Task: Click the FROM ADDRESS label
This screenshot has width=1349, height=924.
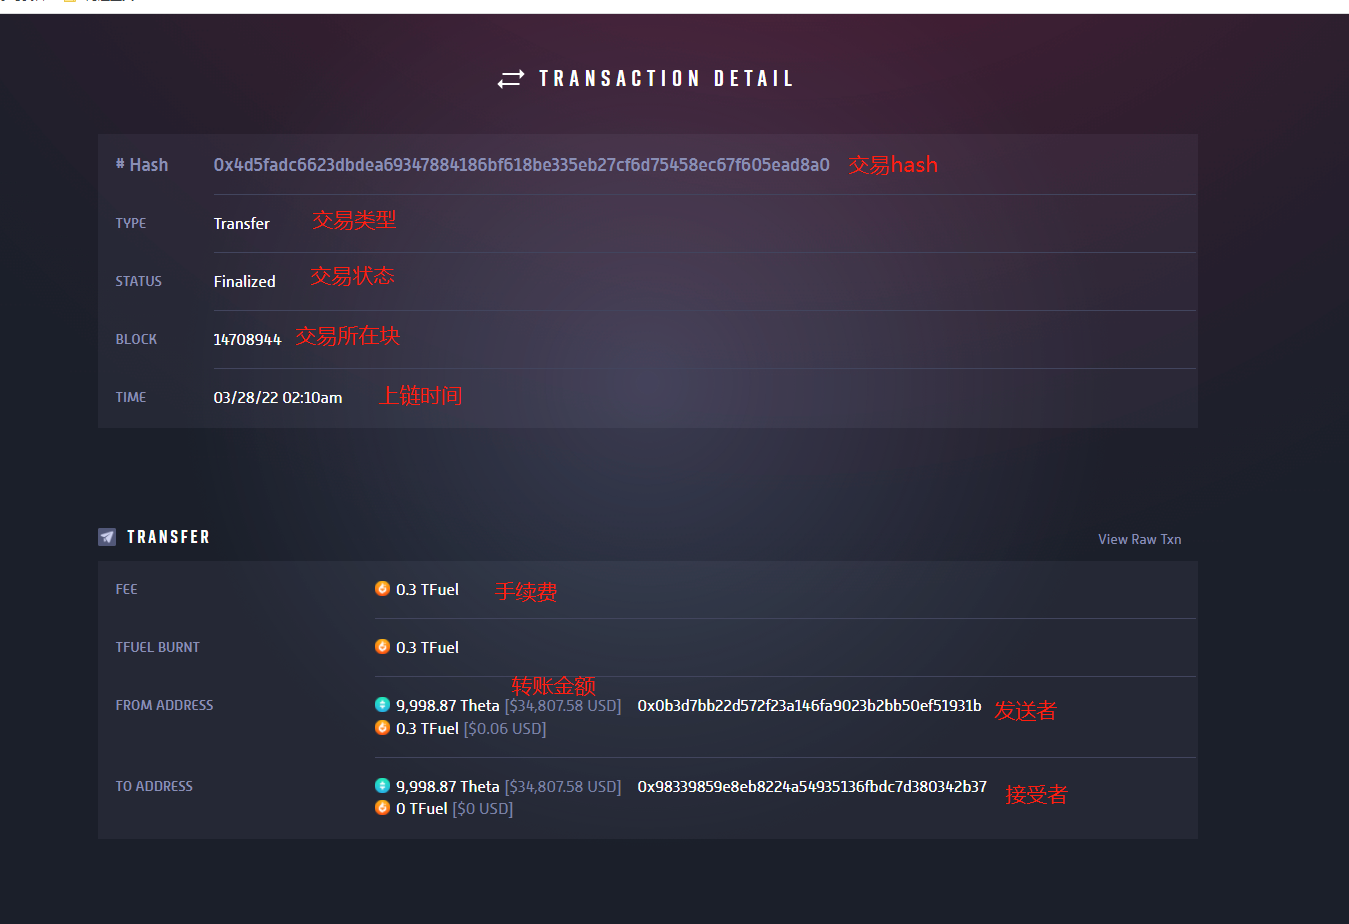Action: pos(164,706)
